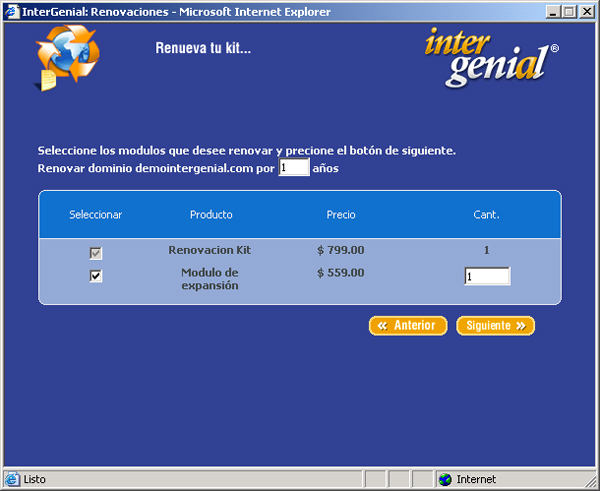Click the Renueva tu kit... heading
This screenshot has height=491, width=600.
(x=203, y=48)
